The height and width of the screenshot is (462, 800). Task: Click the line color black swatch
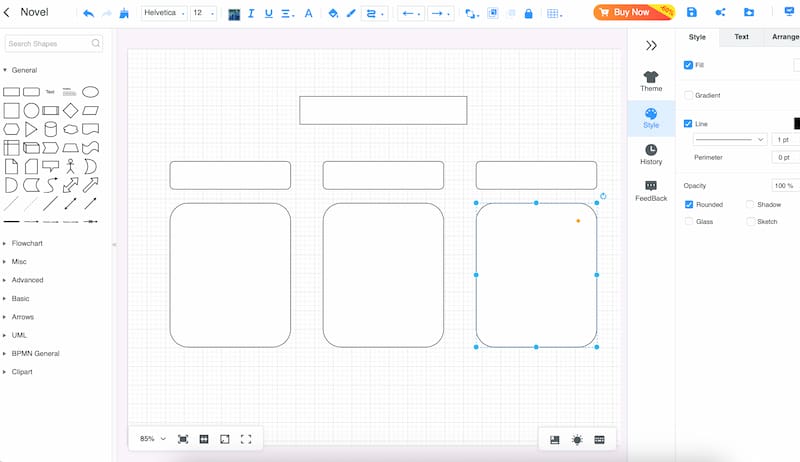(x=797, y=123)
